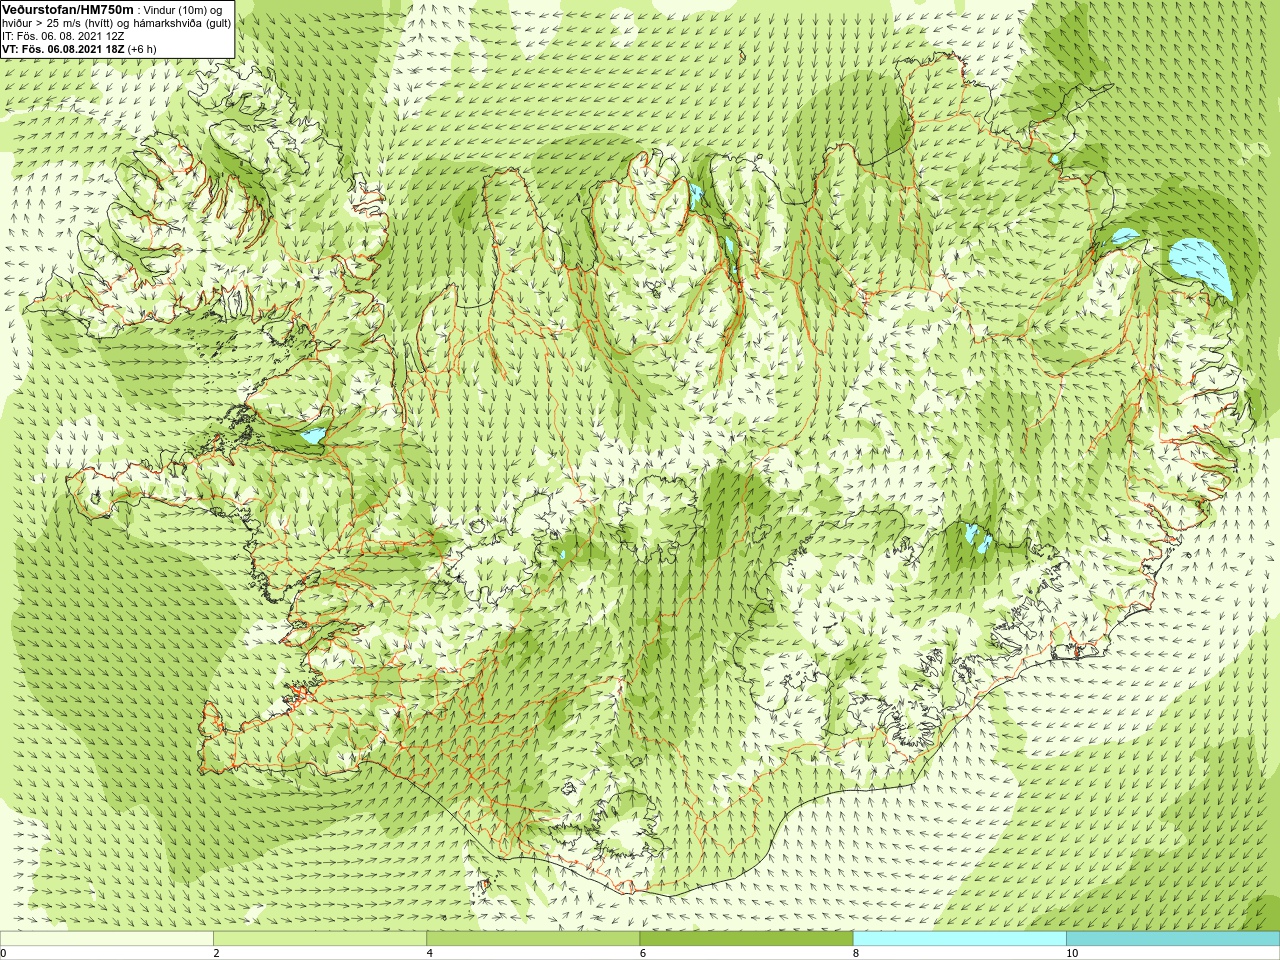The width and height of the screenshot is (1280, 960).
Task: Select the pale yellow 0–2 scale segment
Action: tap(106, 939)
